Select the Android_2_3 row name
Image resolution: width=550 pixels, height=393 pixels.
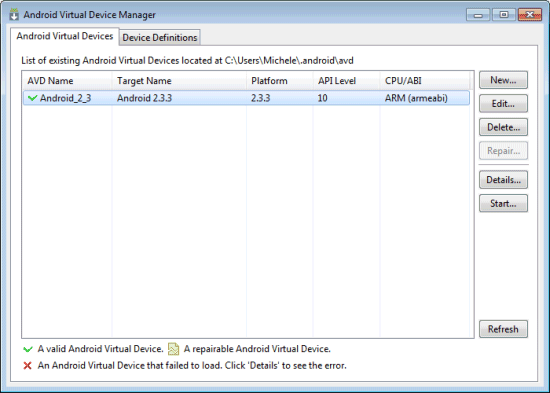click(x=65, y=98)
